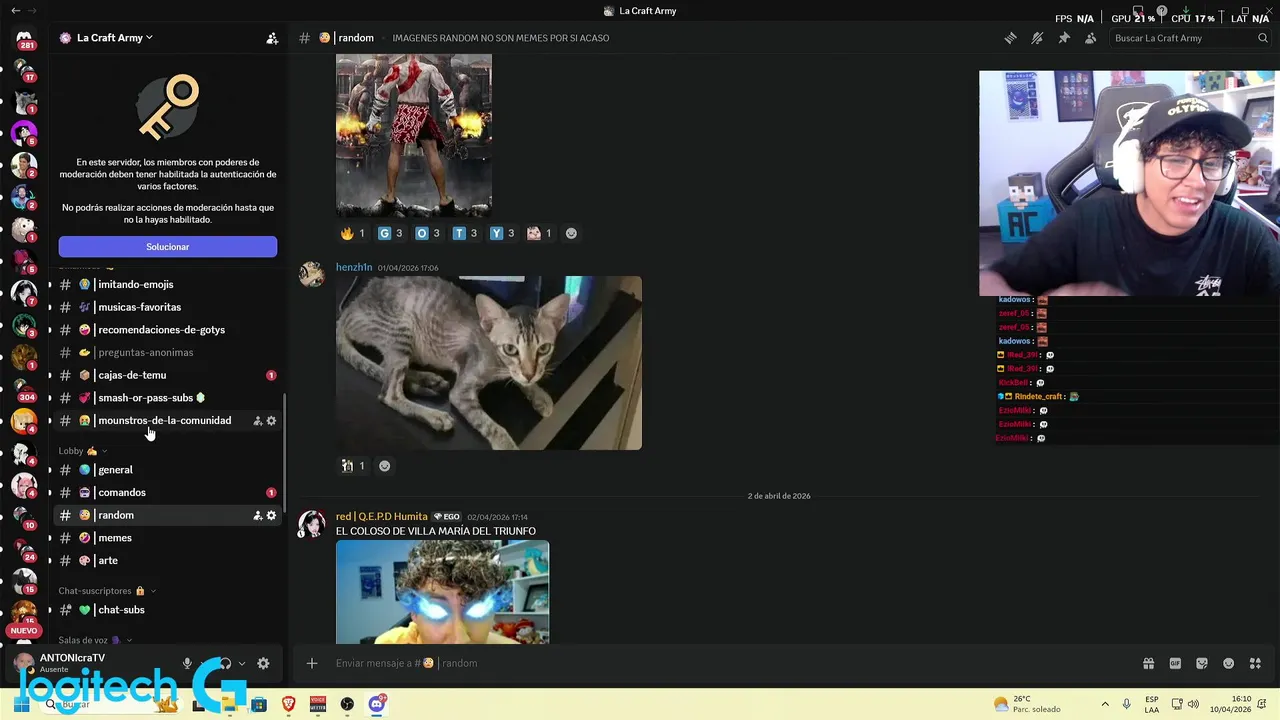Toggle the Y letter reaction

[x=503, y=233]
